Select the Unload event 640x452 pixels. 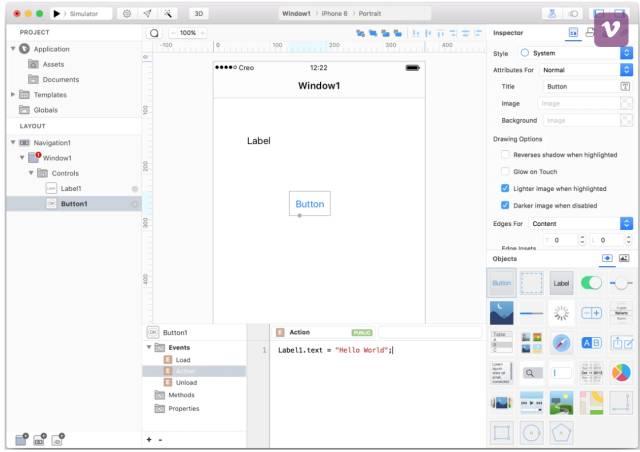[x=186, y=383]
